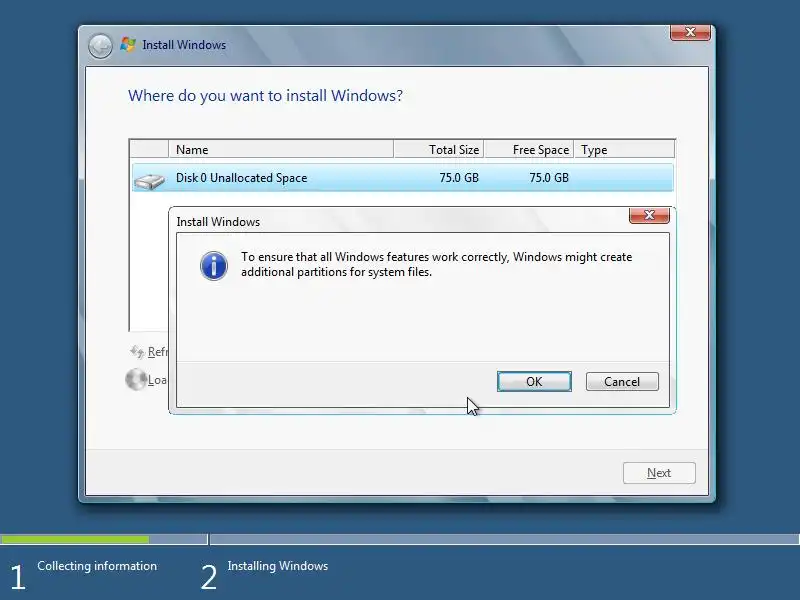Click the Next button

tap(659, 473)
